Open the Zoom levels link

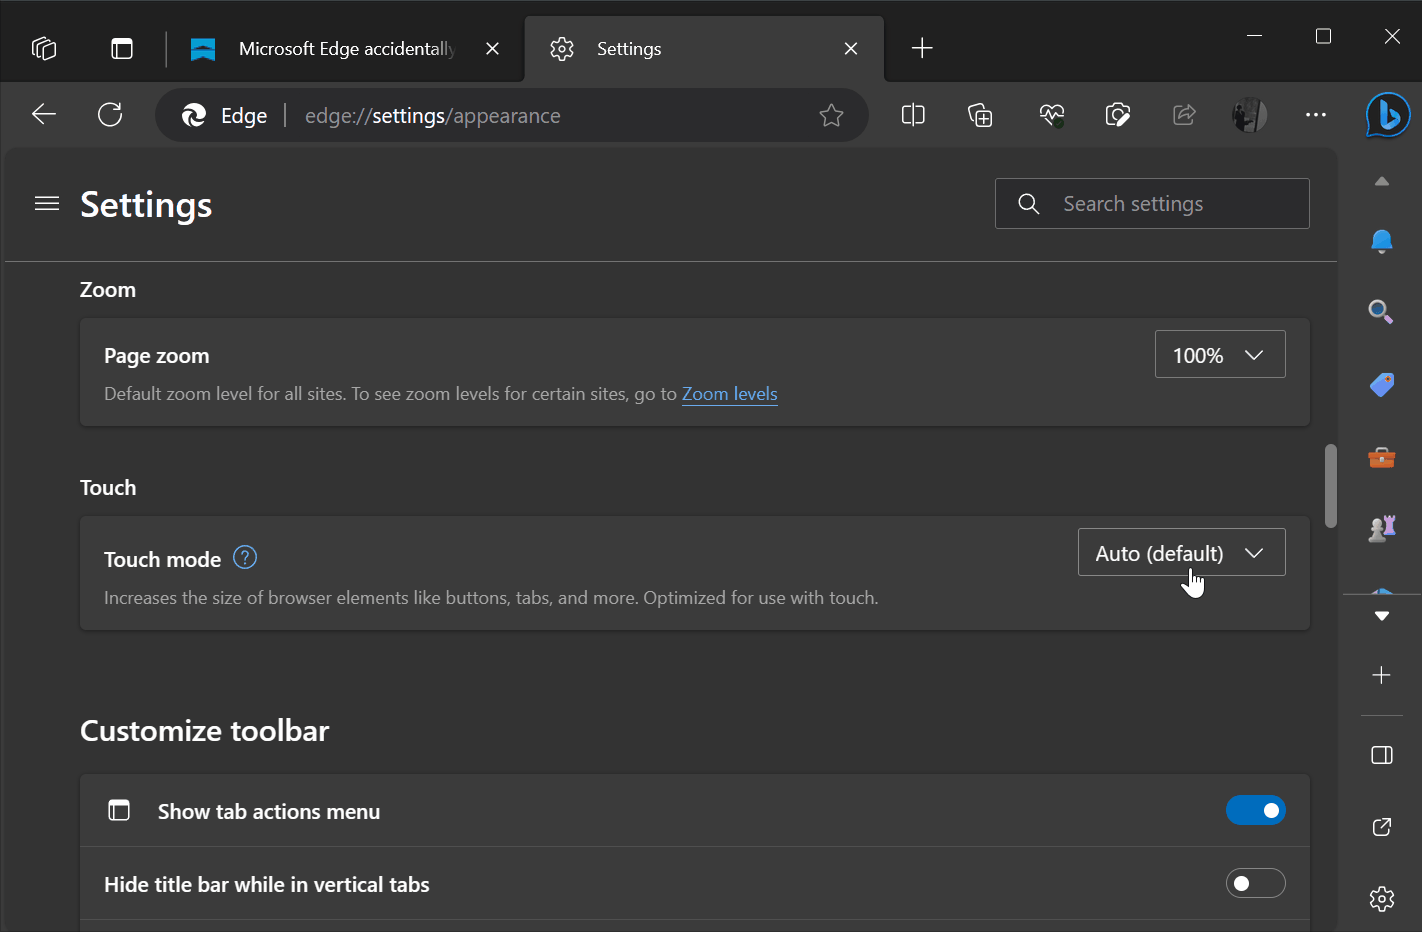[729, 393]
